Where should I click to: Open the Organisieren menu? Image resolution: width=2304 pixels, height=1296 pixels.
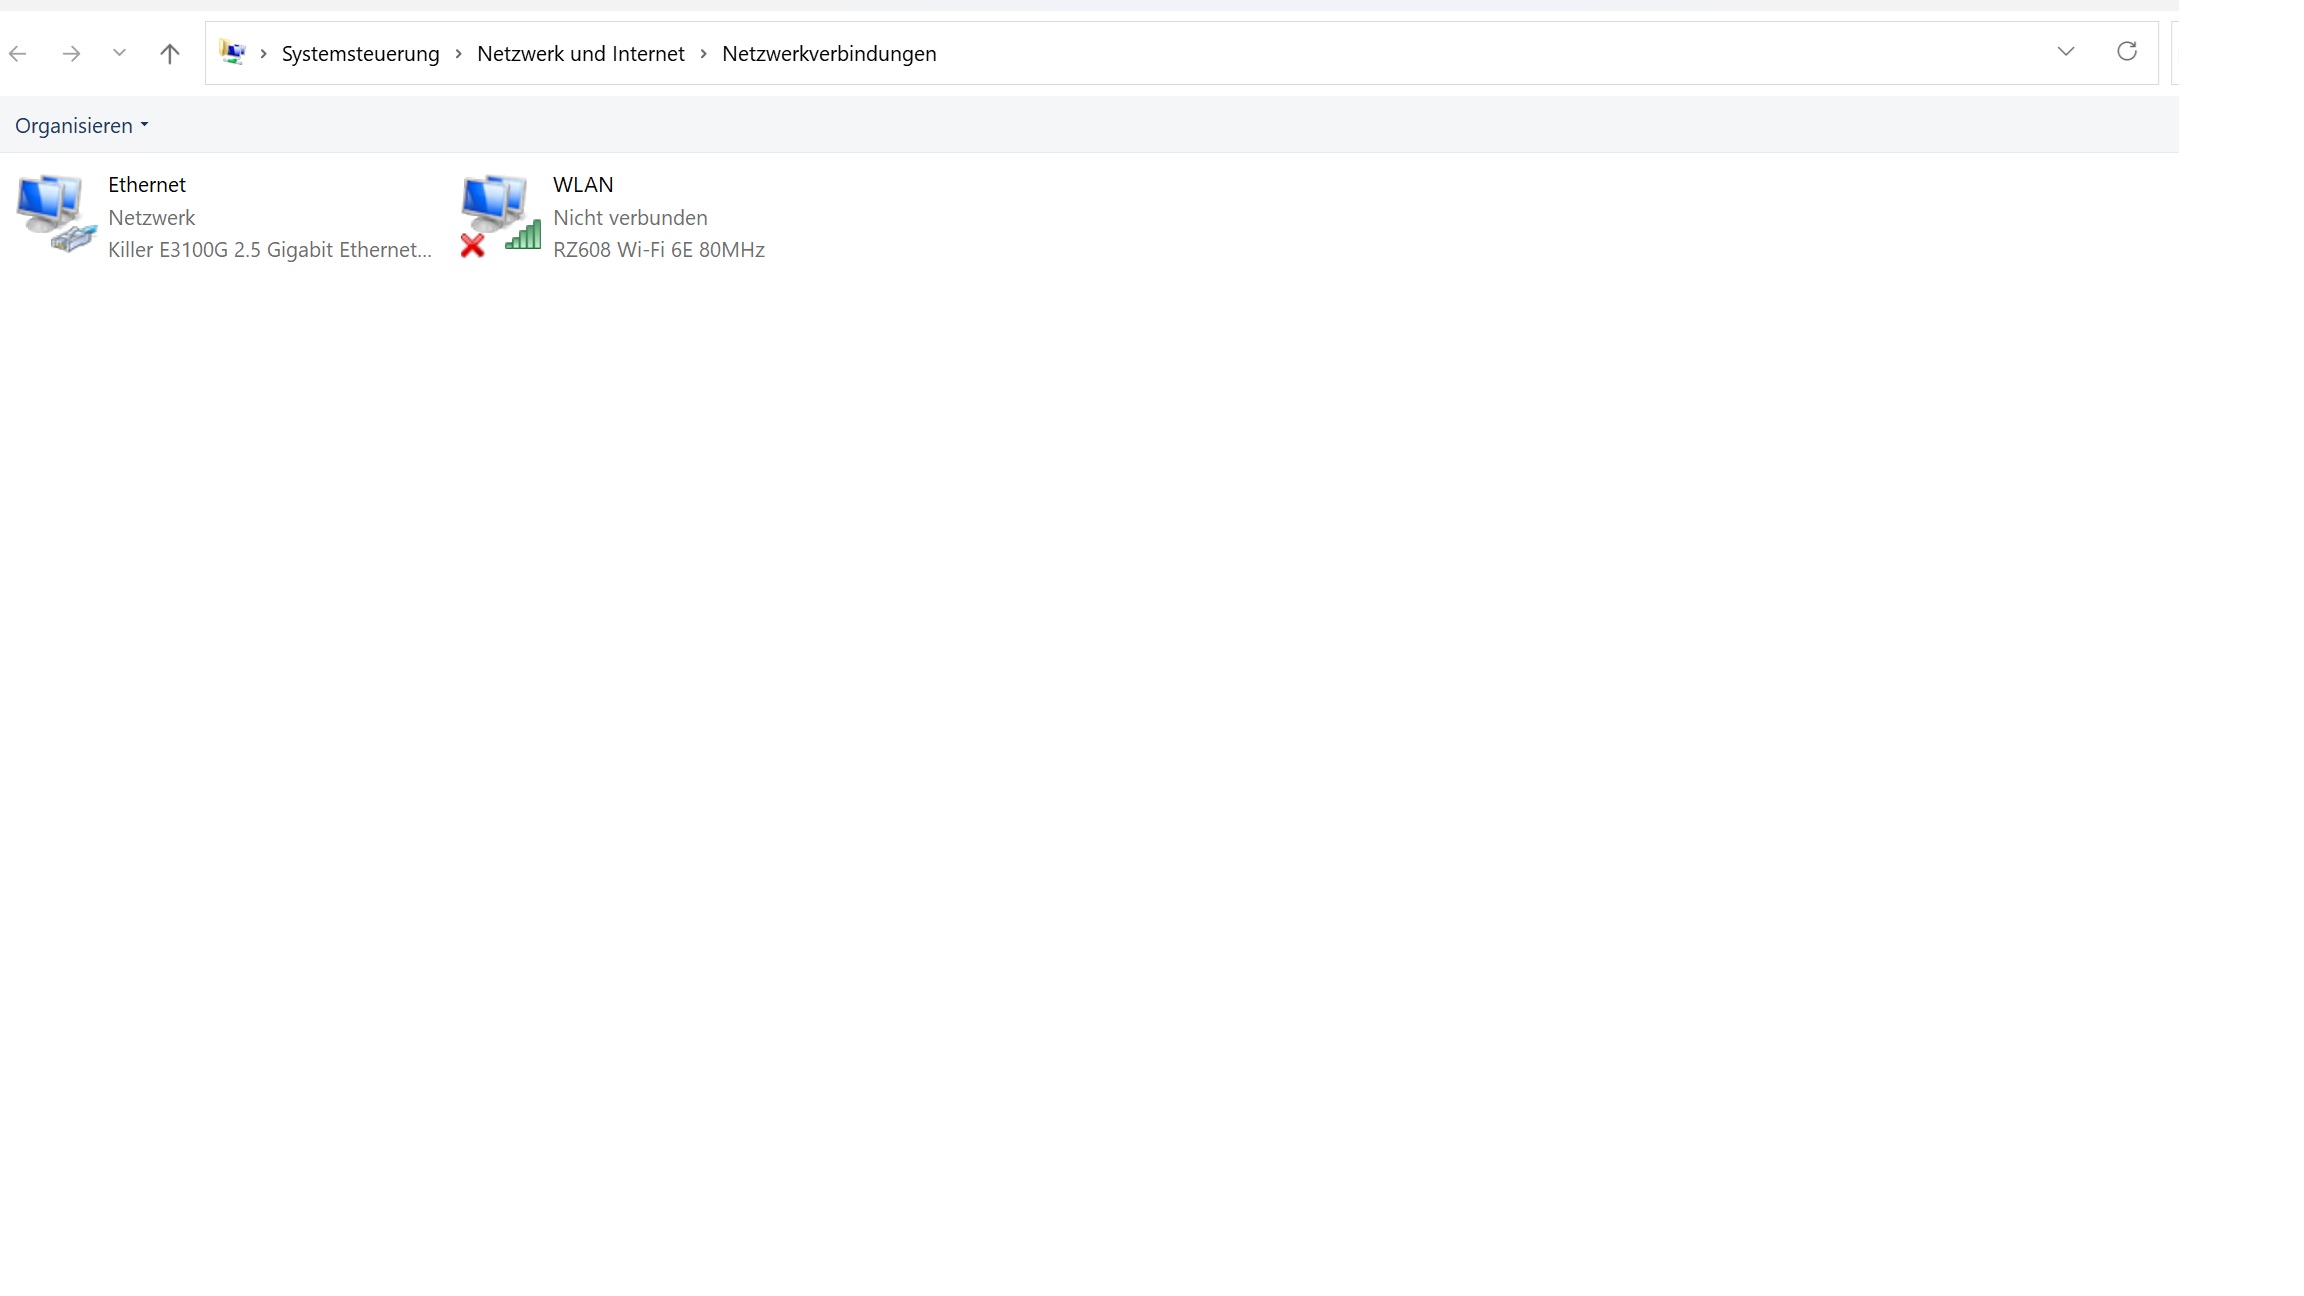81,126
